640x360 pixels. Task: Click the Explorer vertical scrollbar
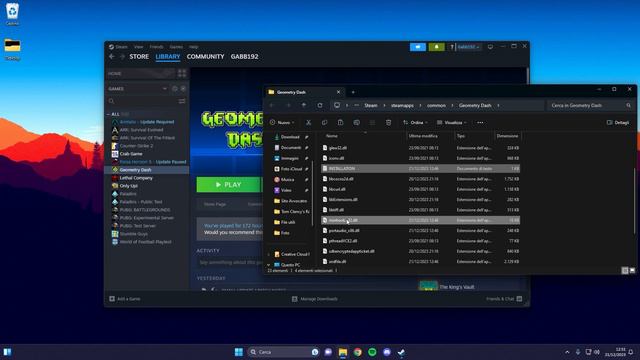pyautogui.click(x=635, y=201)
